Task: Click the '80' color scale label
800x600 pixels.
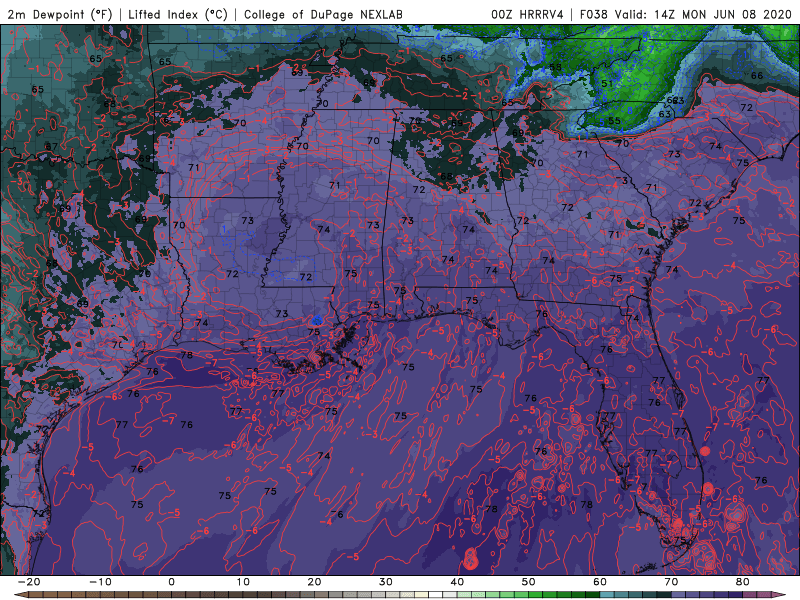Action: tap(743, 582)
